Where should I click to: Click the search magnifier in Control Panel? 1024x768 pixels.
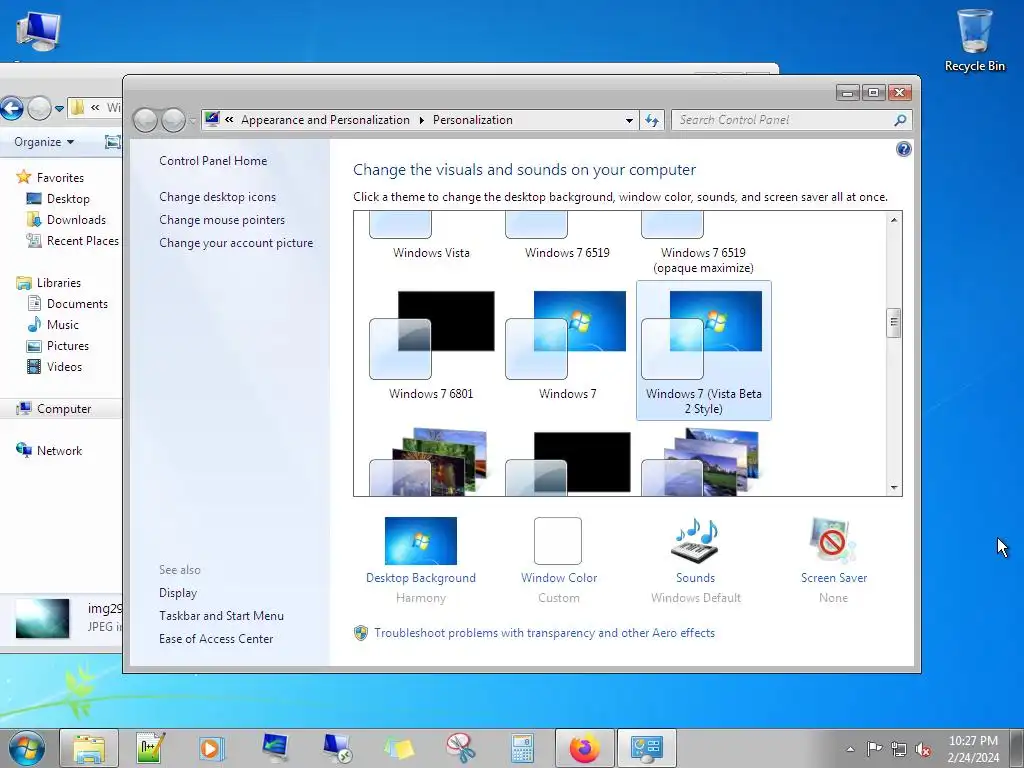point(900,120)
